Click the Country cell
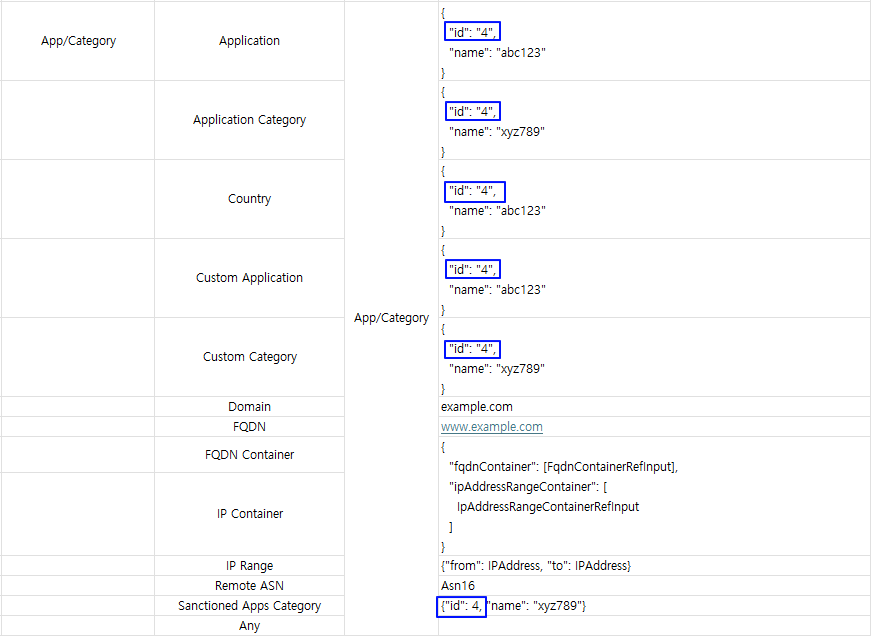Viewport: 871px width, 636px height. [249, 199]
